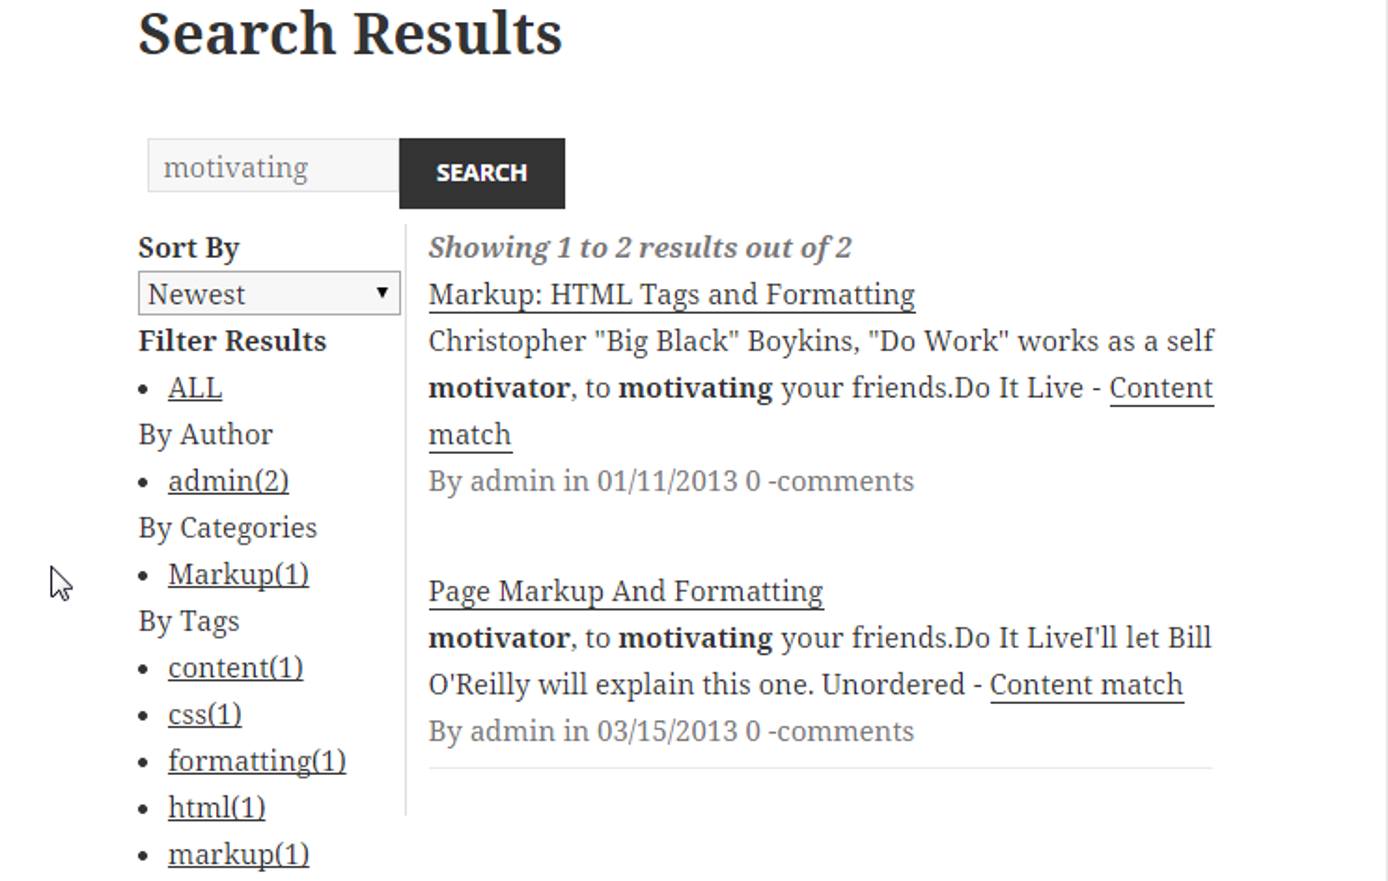Click the SEARCH button
Viewport: 1388px width, 881px height.
point(481,172)
